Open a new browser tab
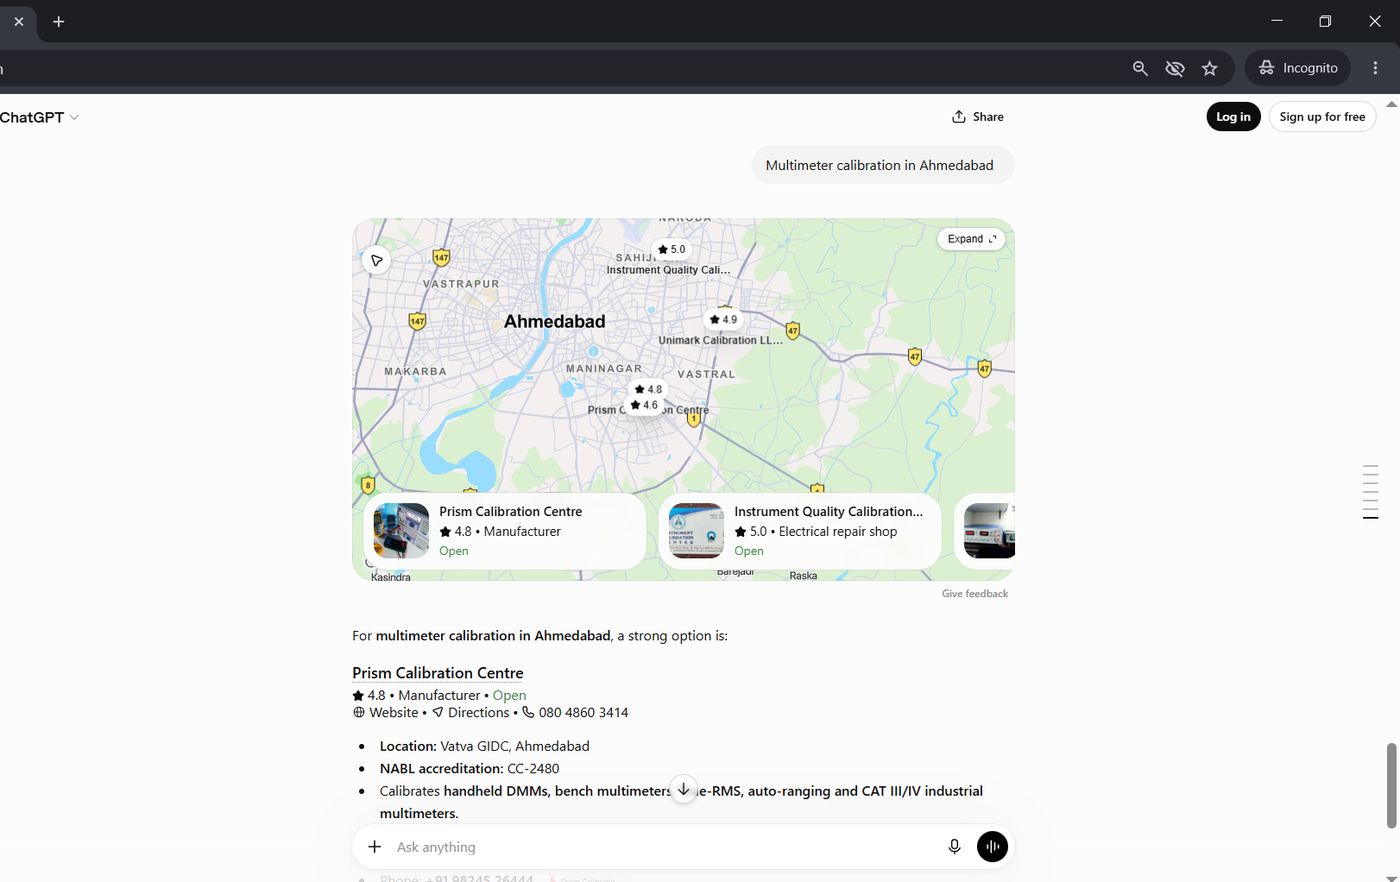The image size is (1400, 882). [x=59, y=21]
